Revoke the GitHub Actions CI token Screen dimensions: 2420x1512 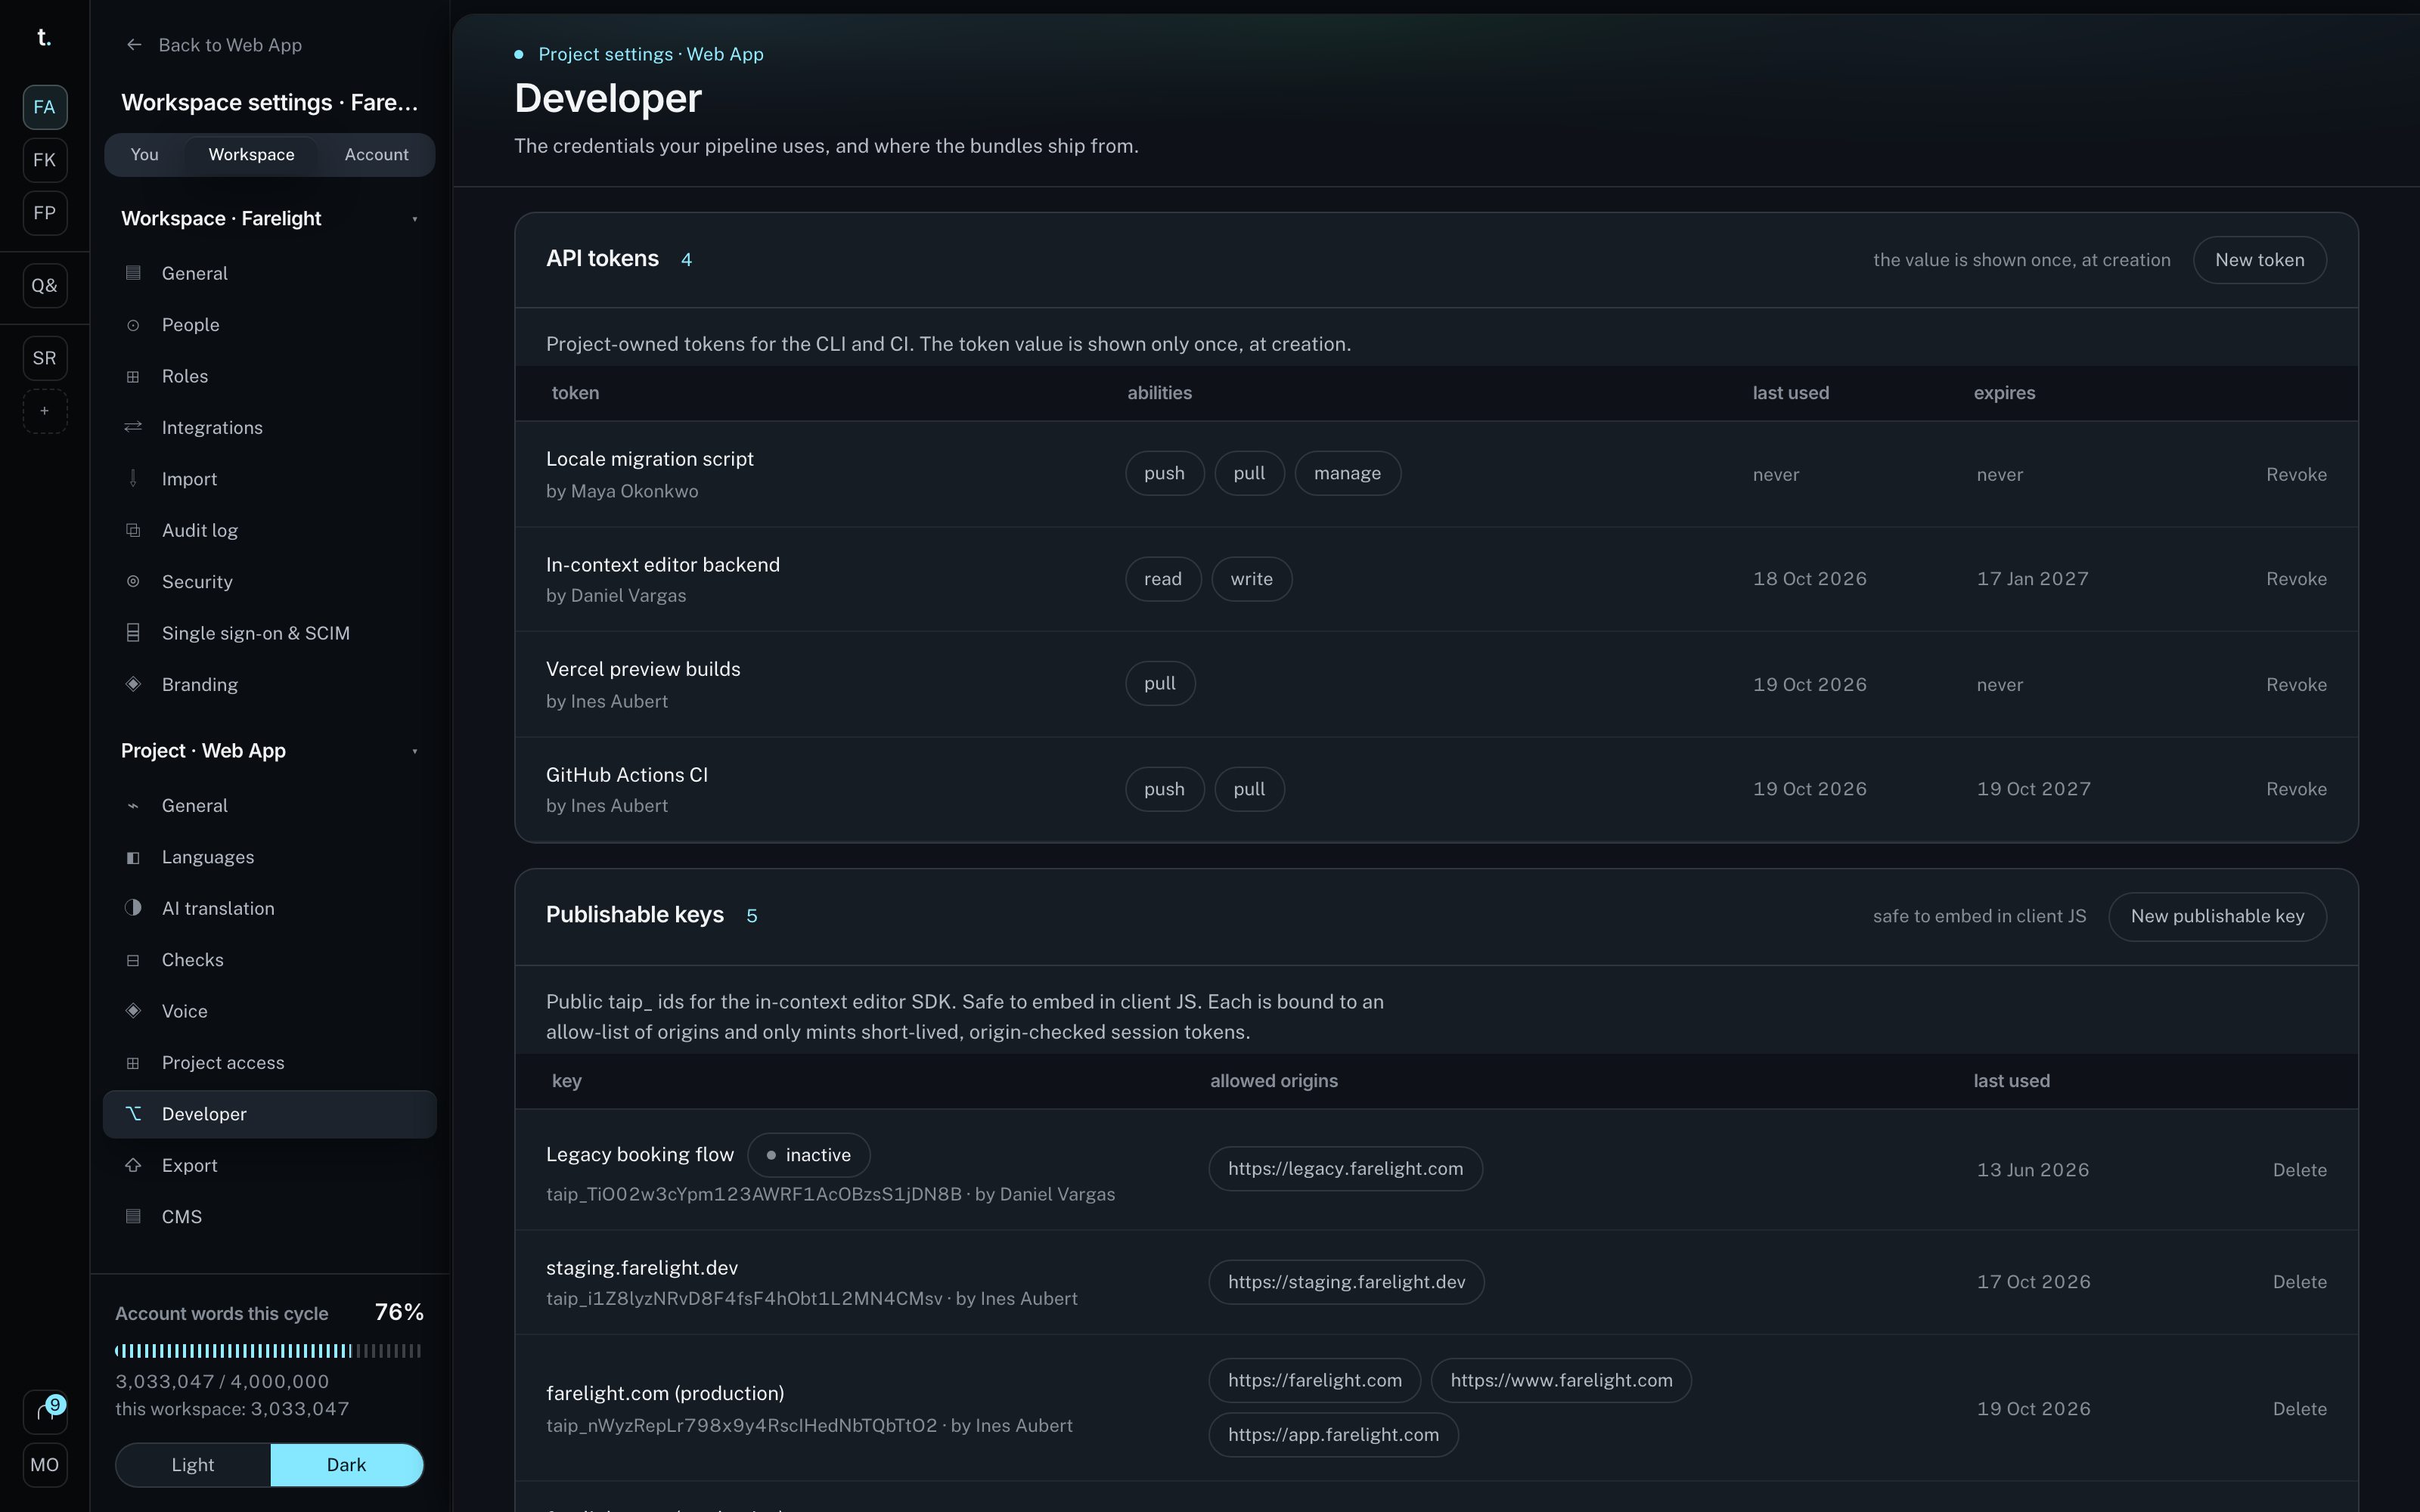[2296, 789]
